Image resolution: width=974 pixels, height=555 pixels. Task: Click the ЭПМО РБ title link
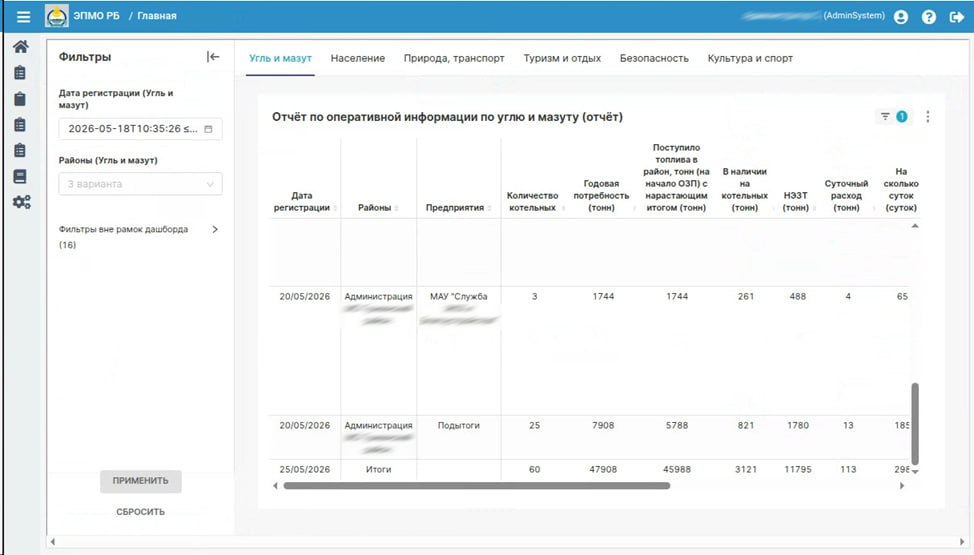tap(96, 16)
